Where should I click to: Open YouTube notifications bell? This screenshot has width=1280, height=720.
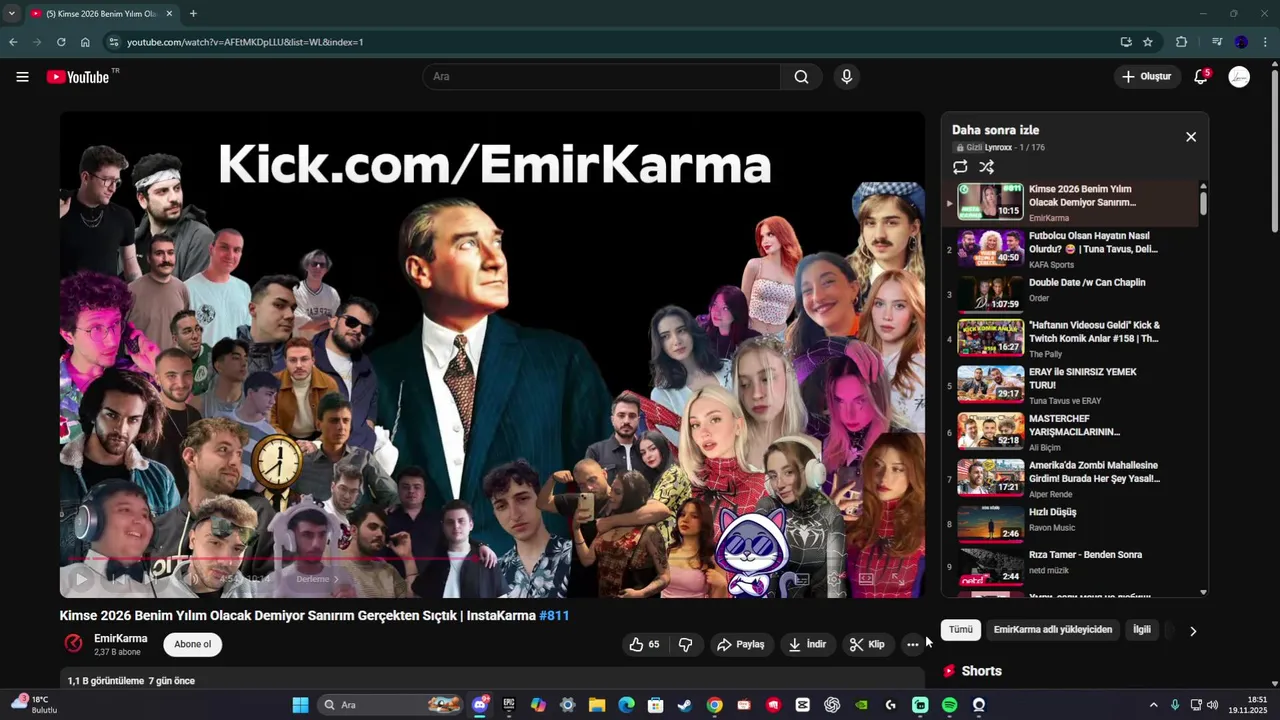pyautogui.click(x=1201, y=77)
